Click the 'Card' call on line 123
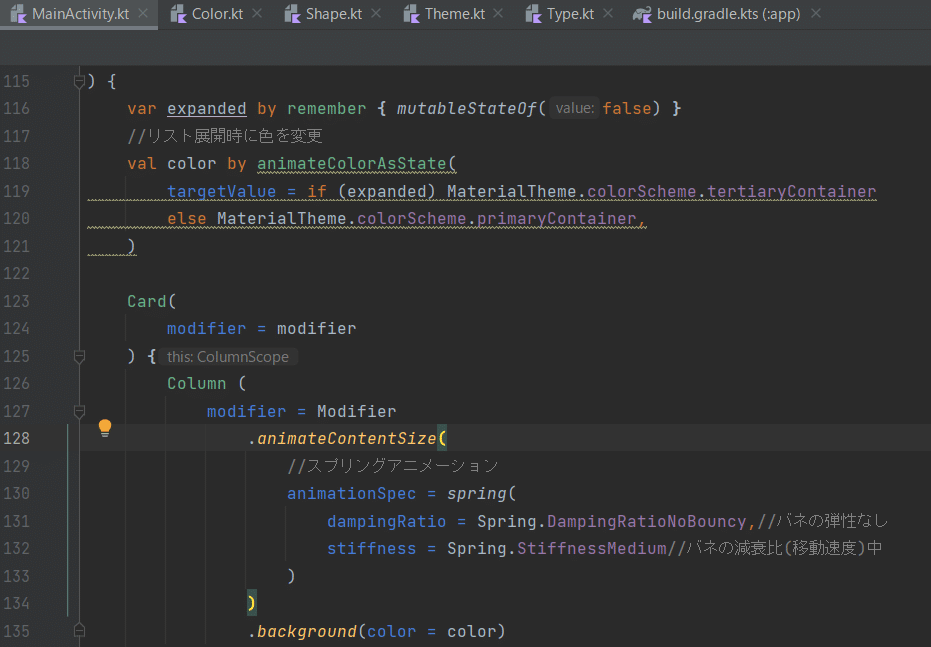The height and width of the screenshot is (647, 931). (147, 301)
